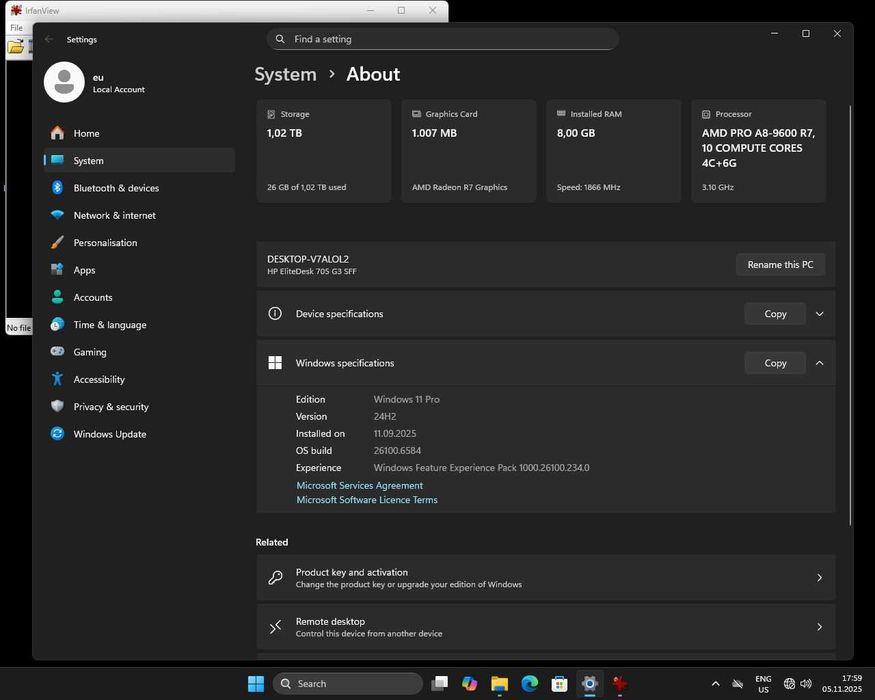Click the taskbar Search box
Viewport: 875px width, 700px height.
(348, 683)
